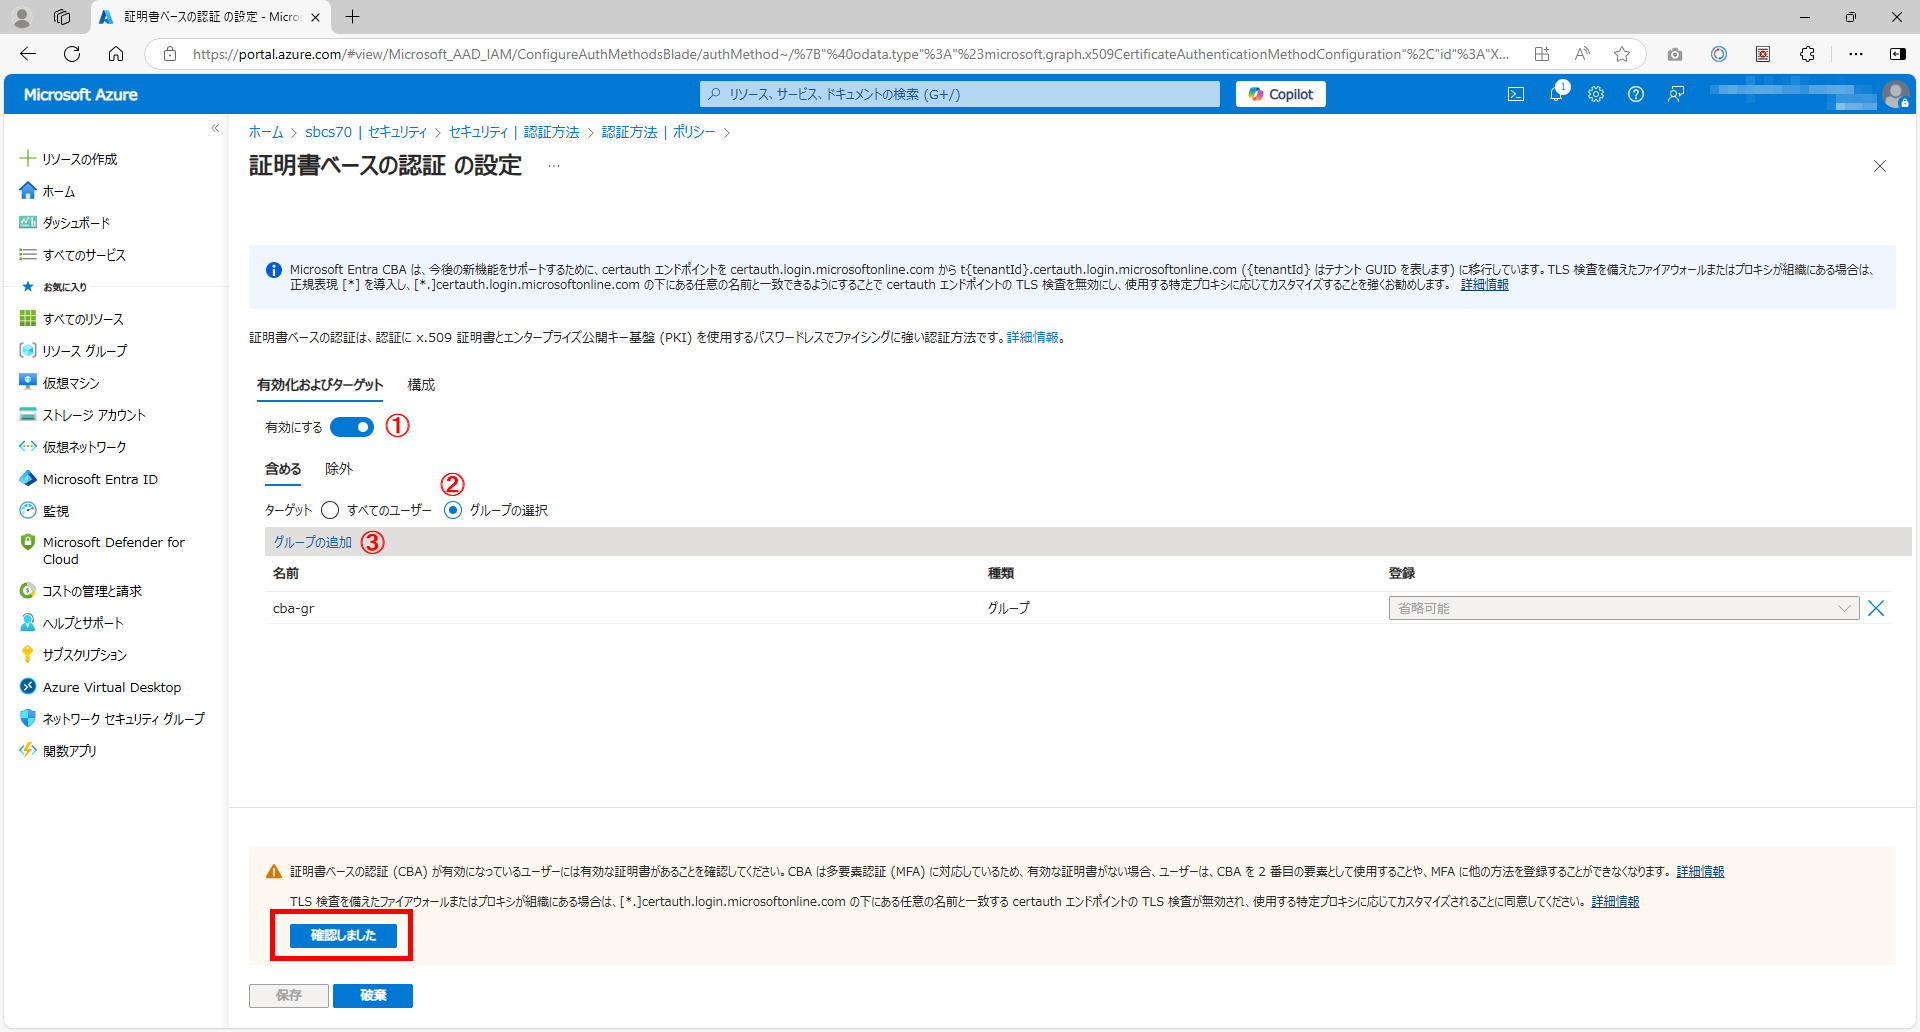Switch to the 構成 tab
Image resolution: width=1920 pixels, height=1032 pixels.
pos(421,385)
